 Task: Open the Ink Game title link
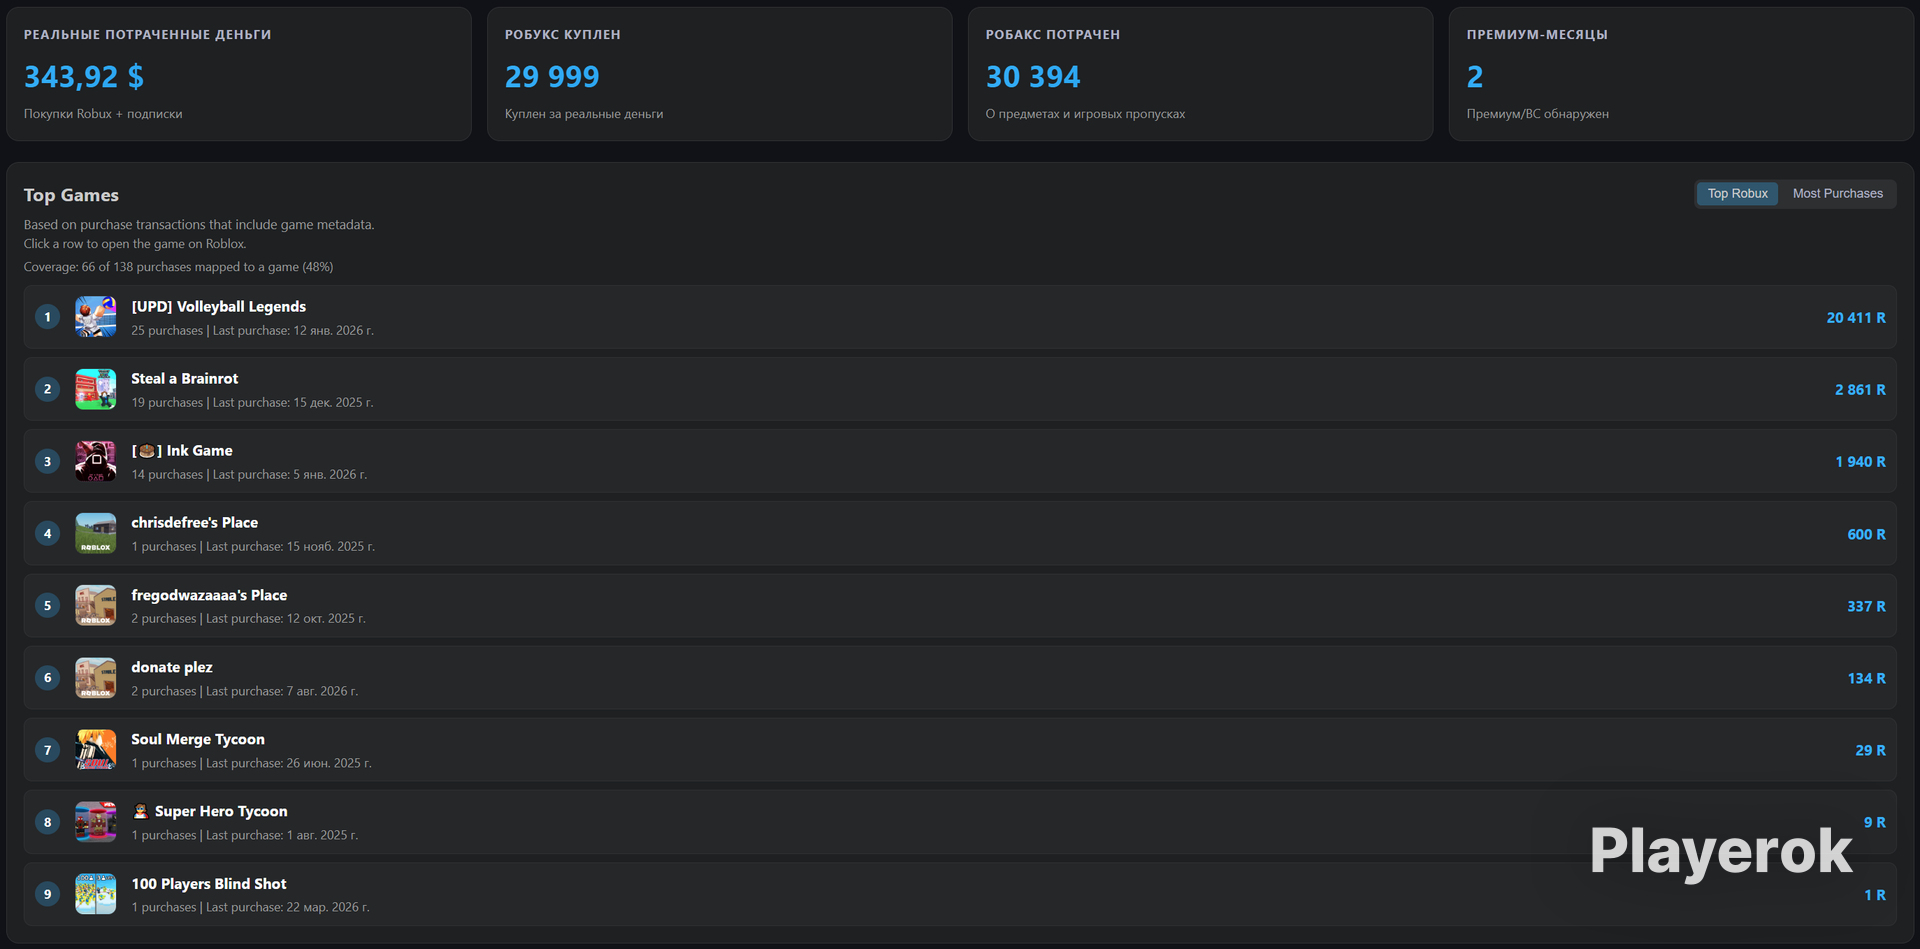coord(182,451)
